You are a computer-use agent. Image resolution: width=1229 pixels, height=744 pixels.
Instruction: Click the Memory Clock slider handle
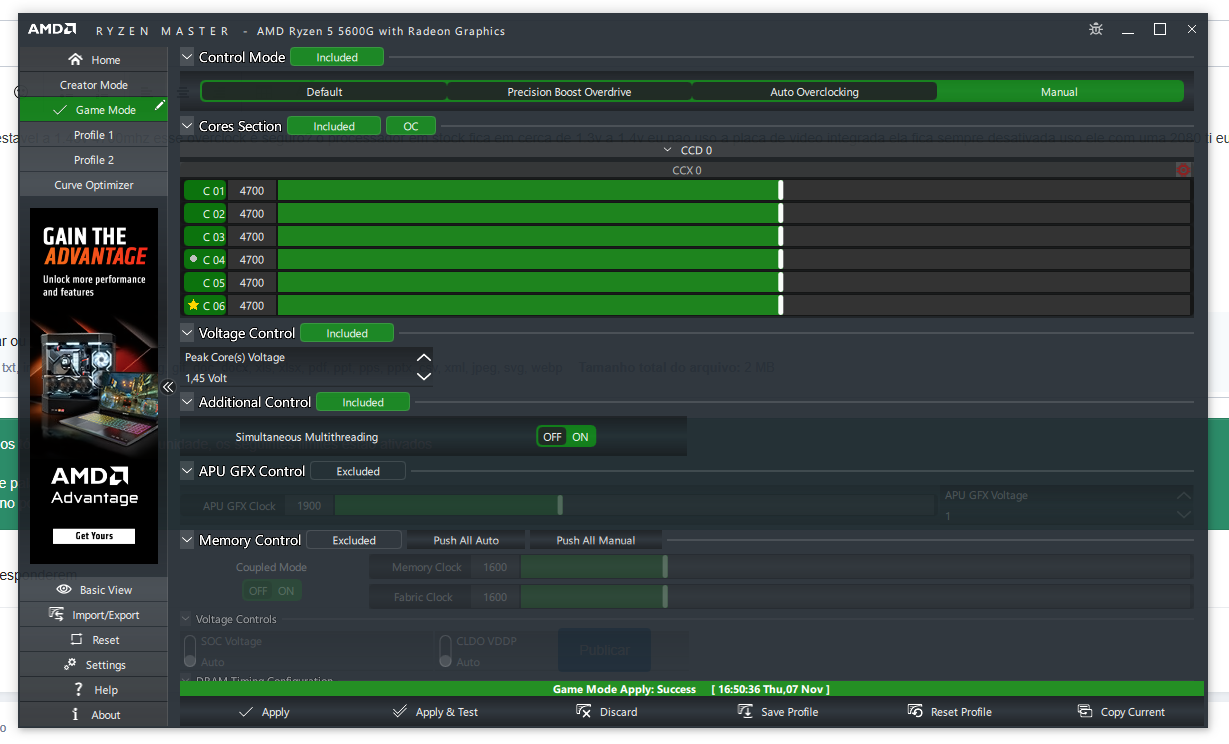tap(665, 567)
